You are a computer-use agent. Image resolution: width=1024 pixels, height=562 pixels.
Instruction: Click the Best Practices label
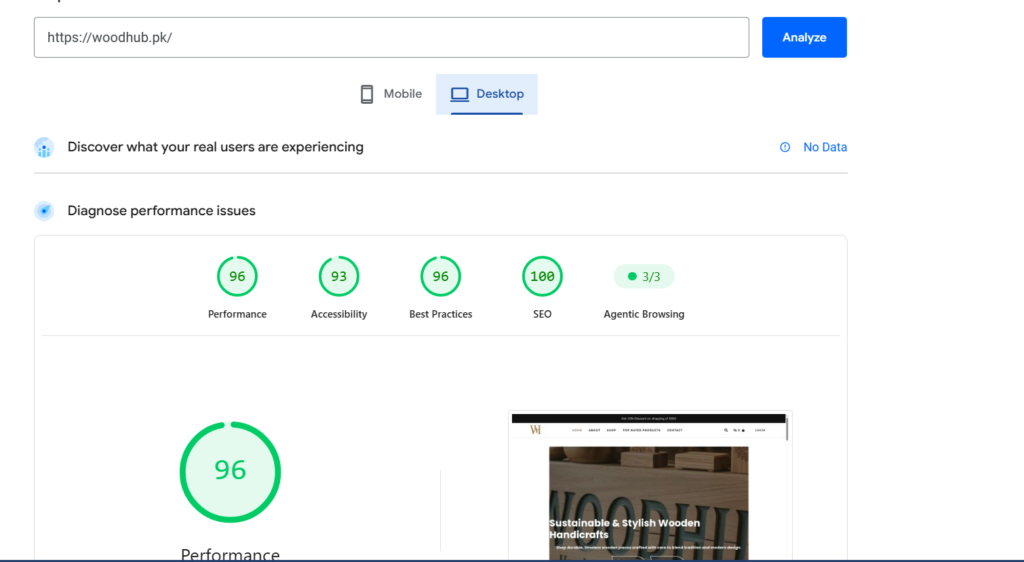(441, 314)
